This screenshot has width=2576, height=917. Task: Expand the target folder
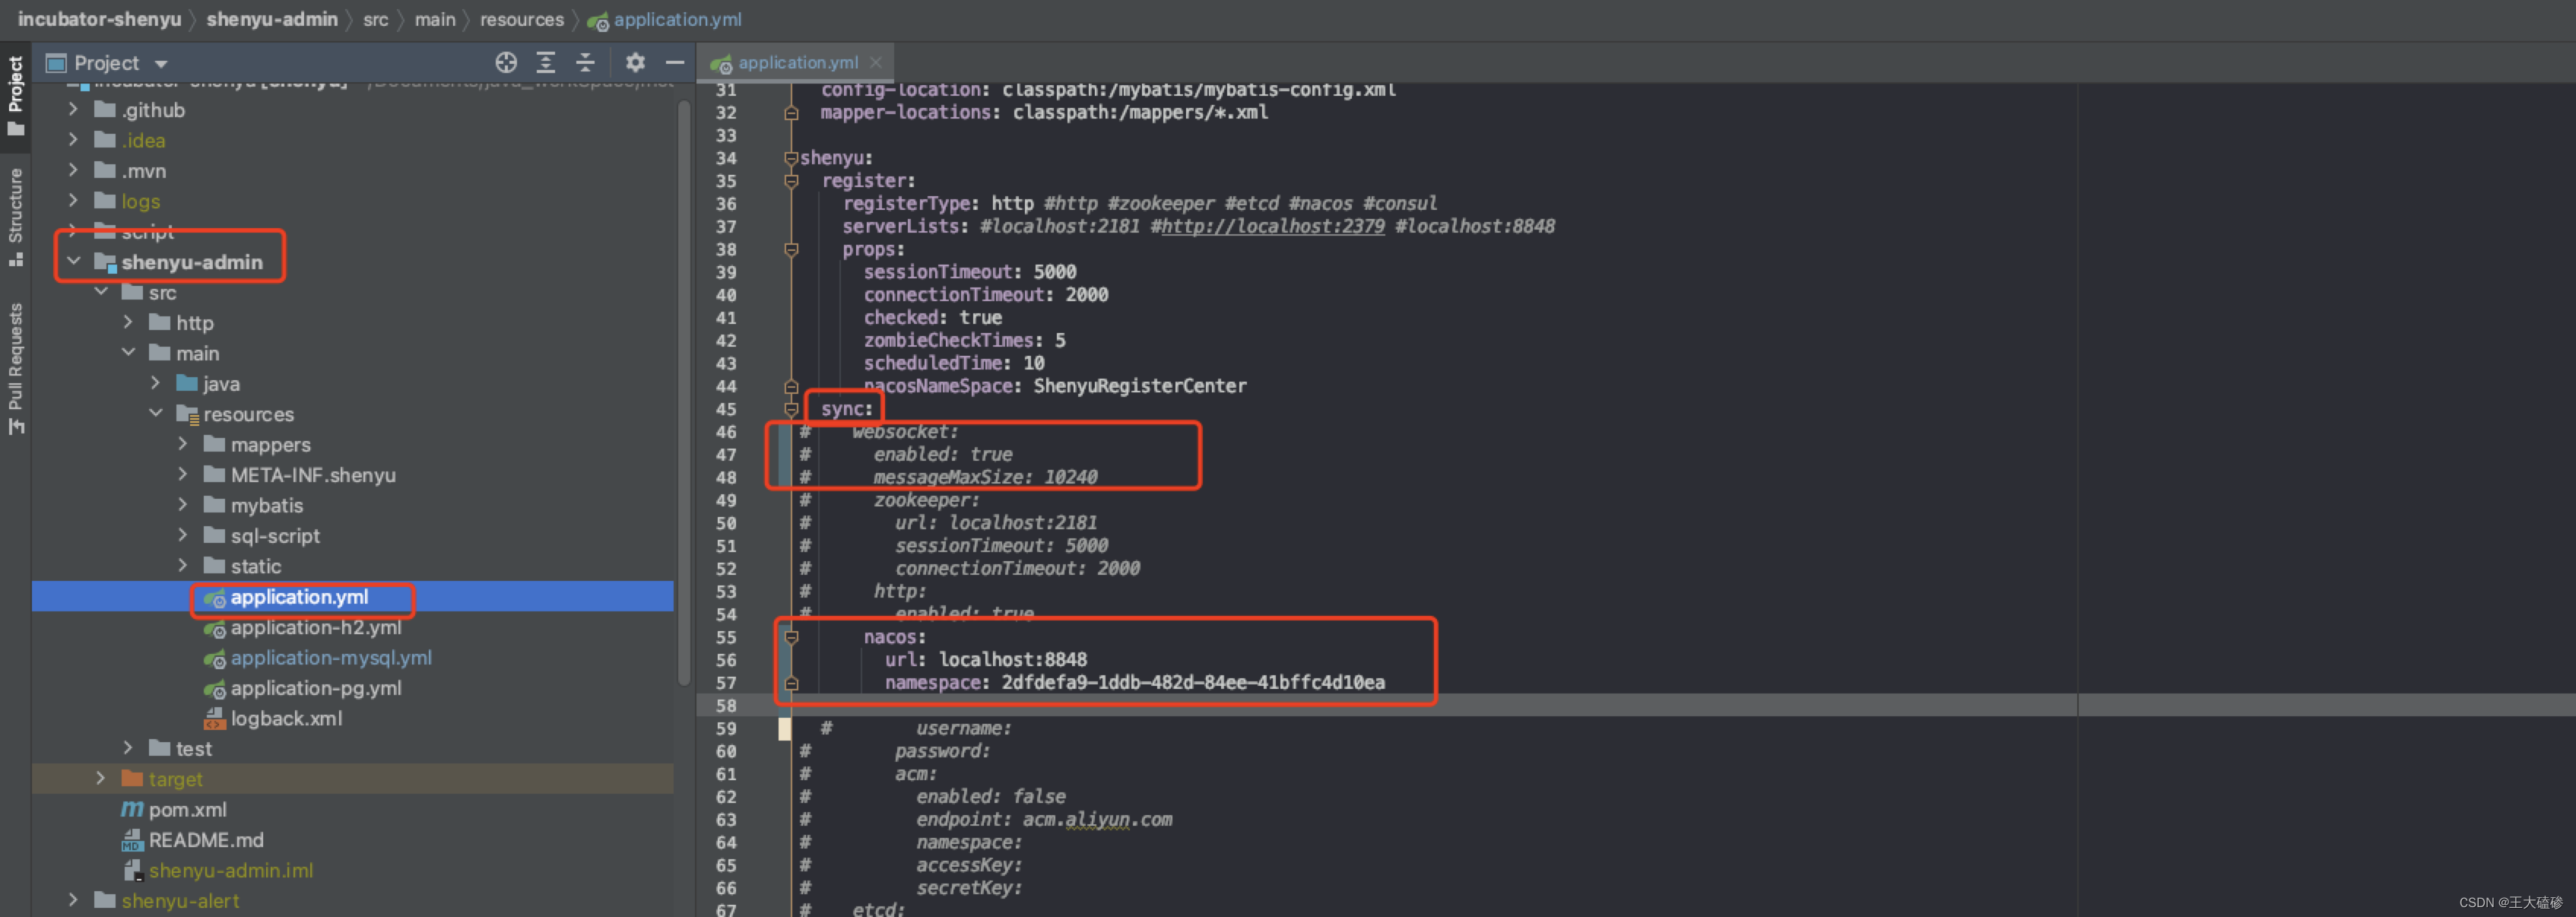[101, 778]
